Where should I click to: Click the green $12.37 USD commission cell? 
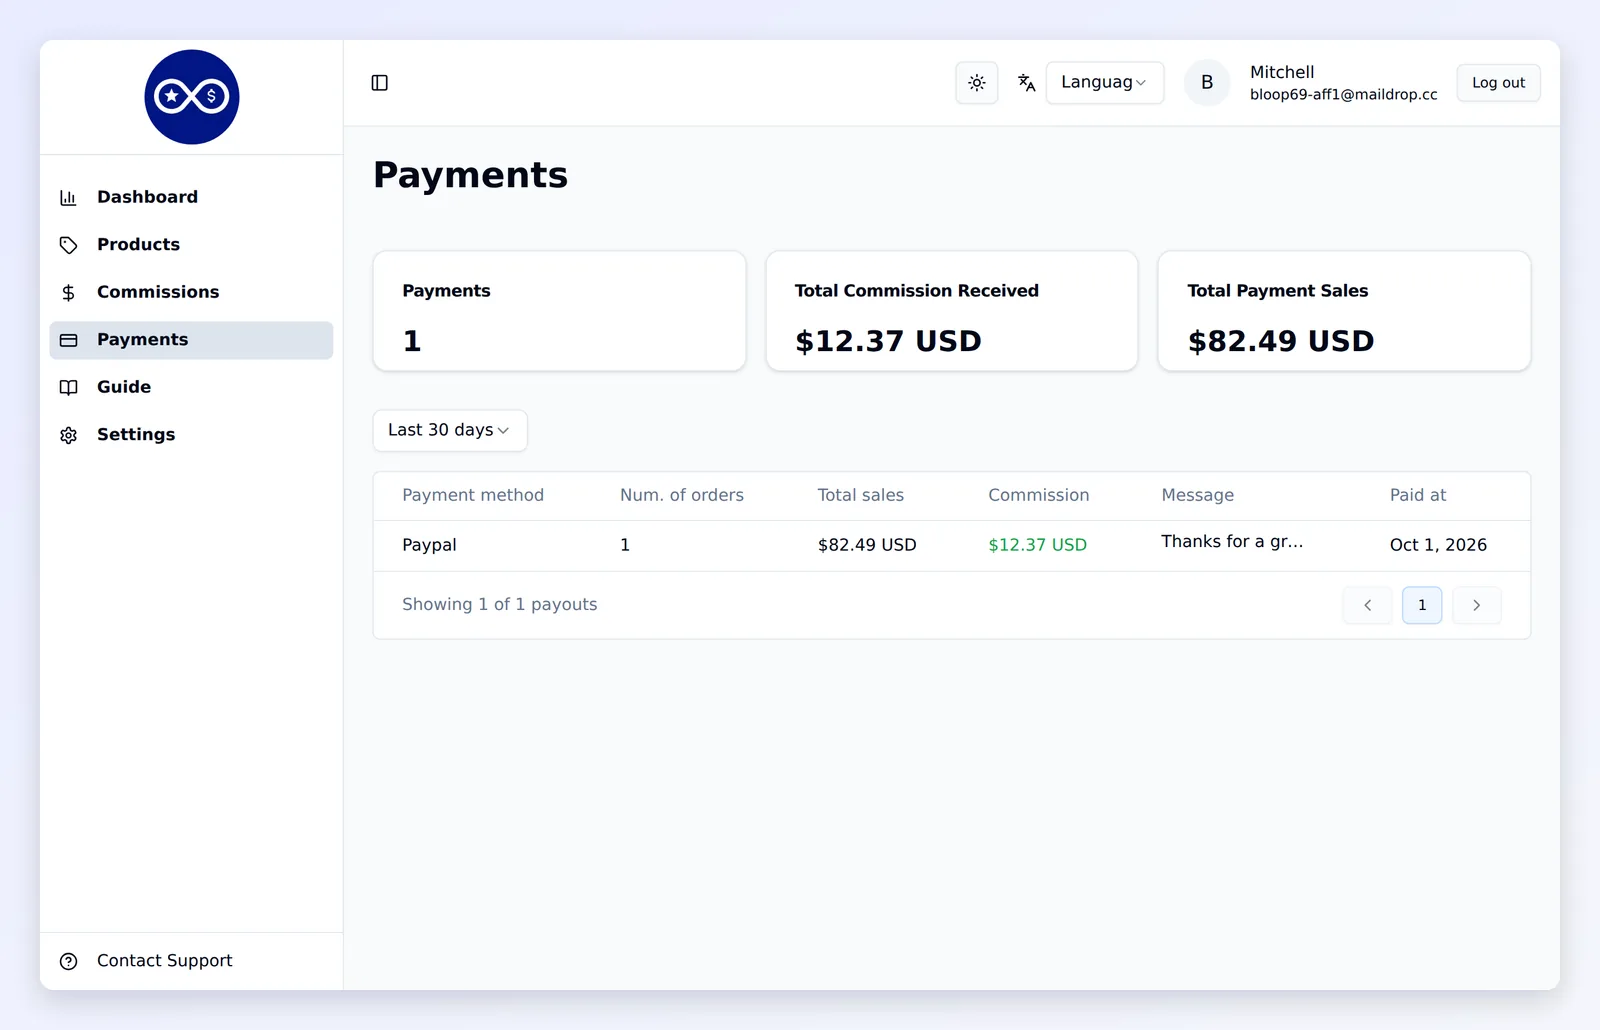point(1037,545)
